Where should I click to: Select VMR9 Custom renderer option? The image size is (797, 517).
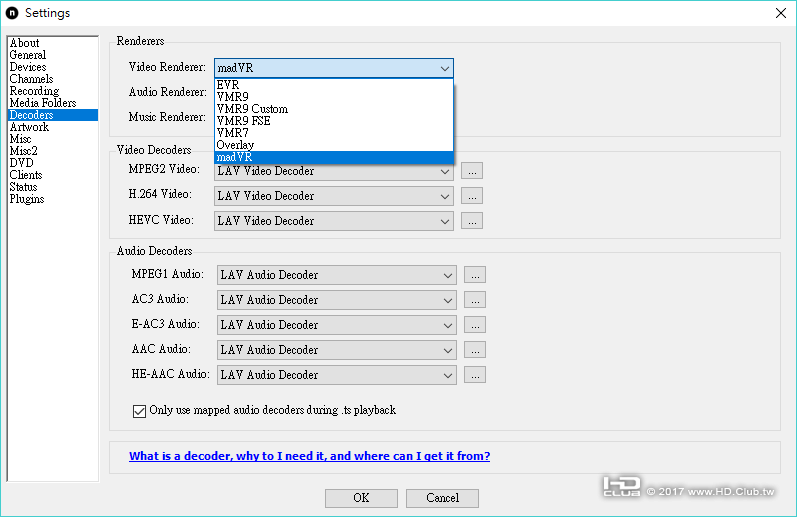pyautogui.click(x=333, y=109)
